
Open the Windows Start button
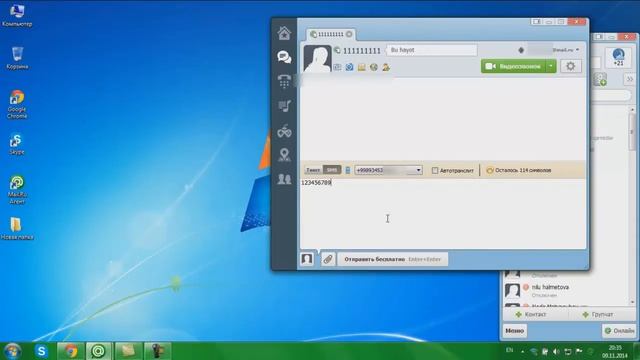coord(12,351)
